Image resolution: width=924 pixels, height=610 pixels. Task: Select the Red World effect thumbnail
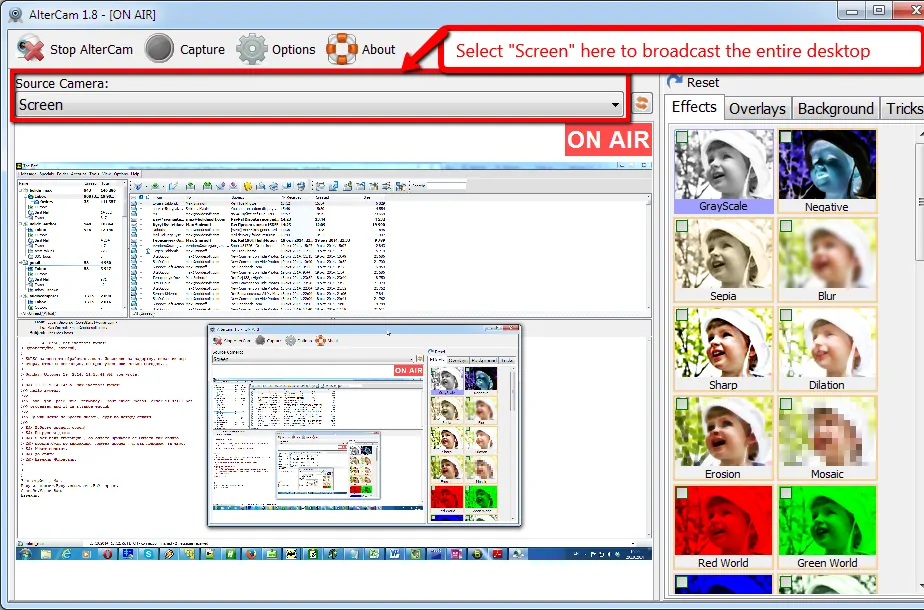click(x=724, y=527)
